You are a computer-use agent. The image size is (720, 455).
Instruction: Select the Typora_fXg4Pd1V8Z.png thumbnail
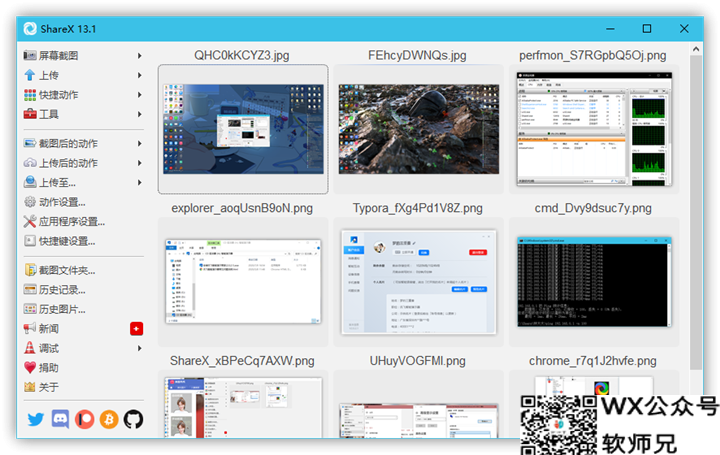coord(418,282)
